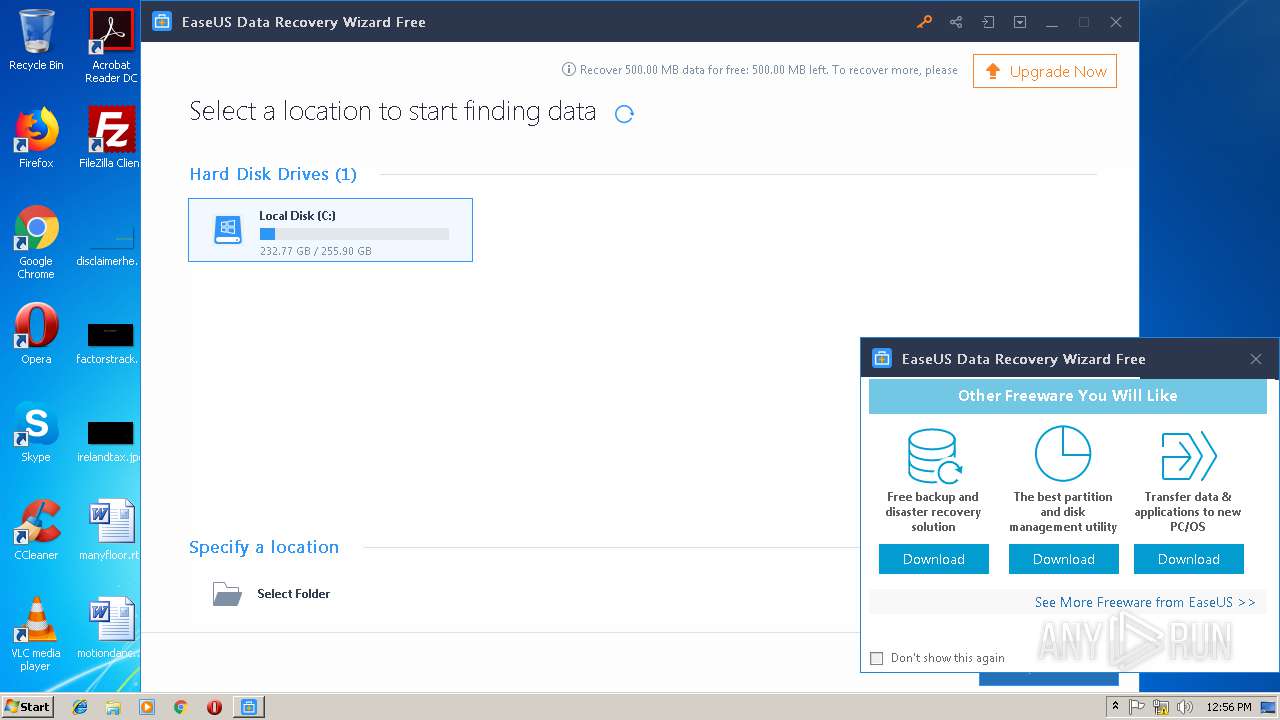Tick the Don't show this again checkbox

(877, 658)
